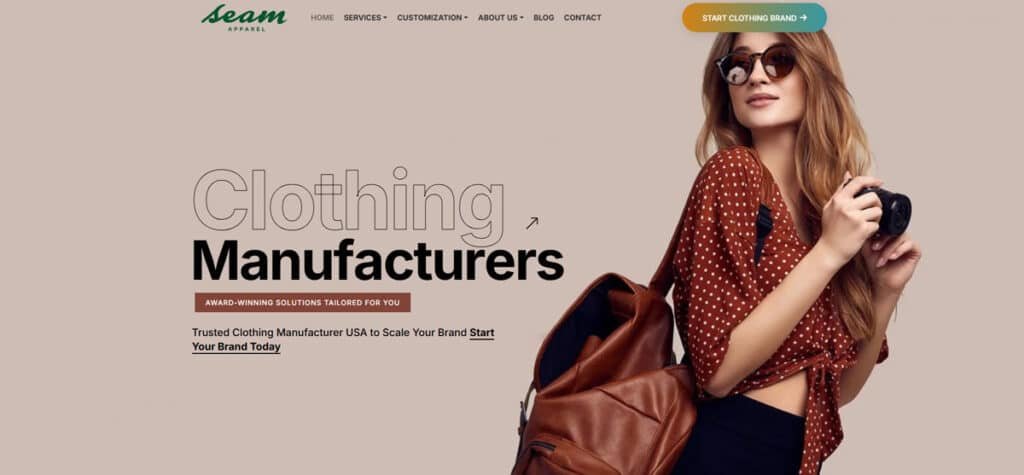Click the diagonal arrow icon beside Clothing
Screen dimensions: 1024x475
[x=532, y=223]
